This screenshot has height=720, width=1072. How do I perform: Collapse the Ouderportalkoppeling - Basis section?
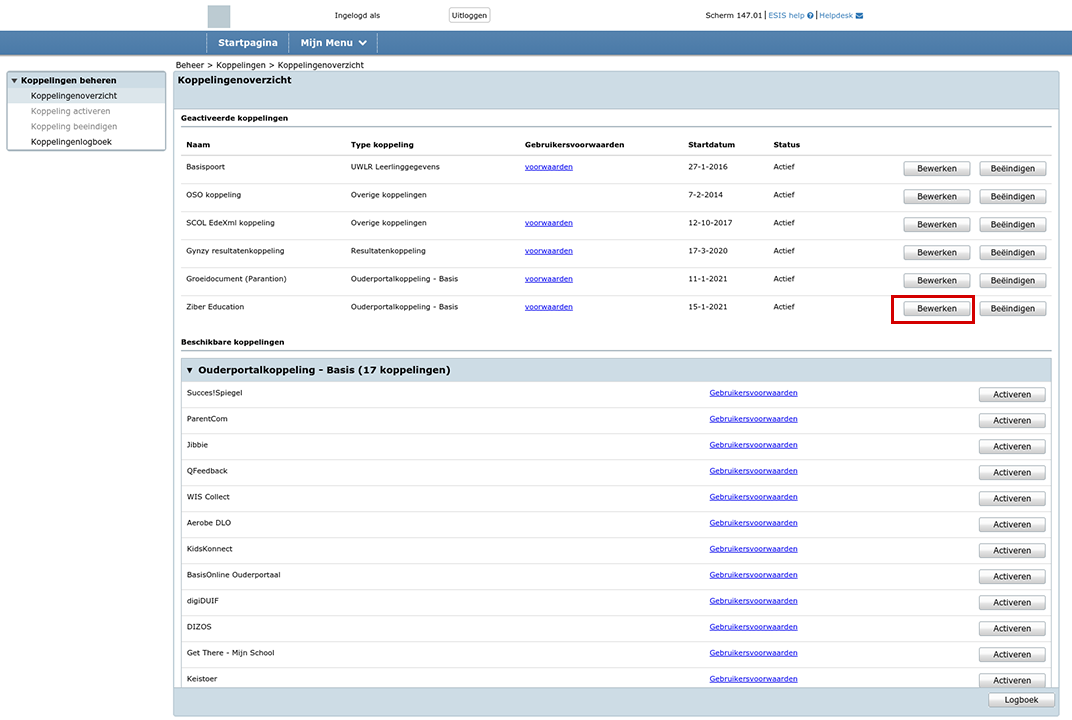190,371
